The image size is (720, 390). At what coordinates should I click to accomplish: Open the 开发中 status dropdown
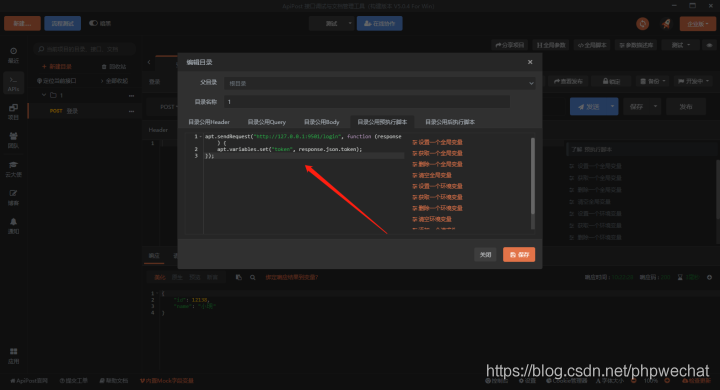(x=693, y=81)
